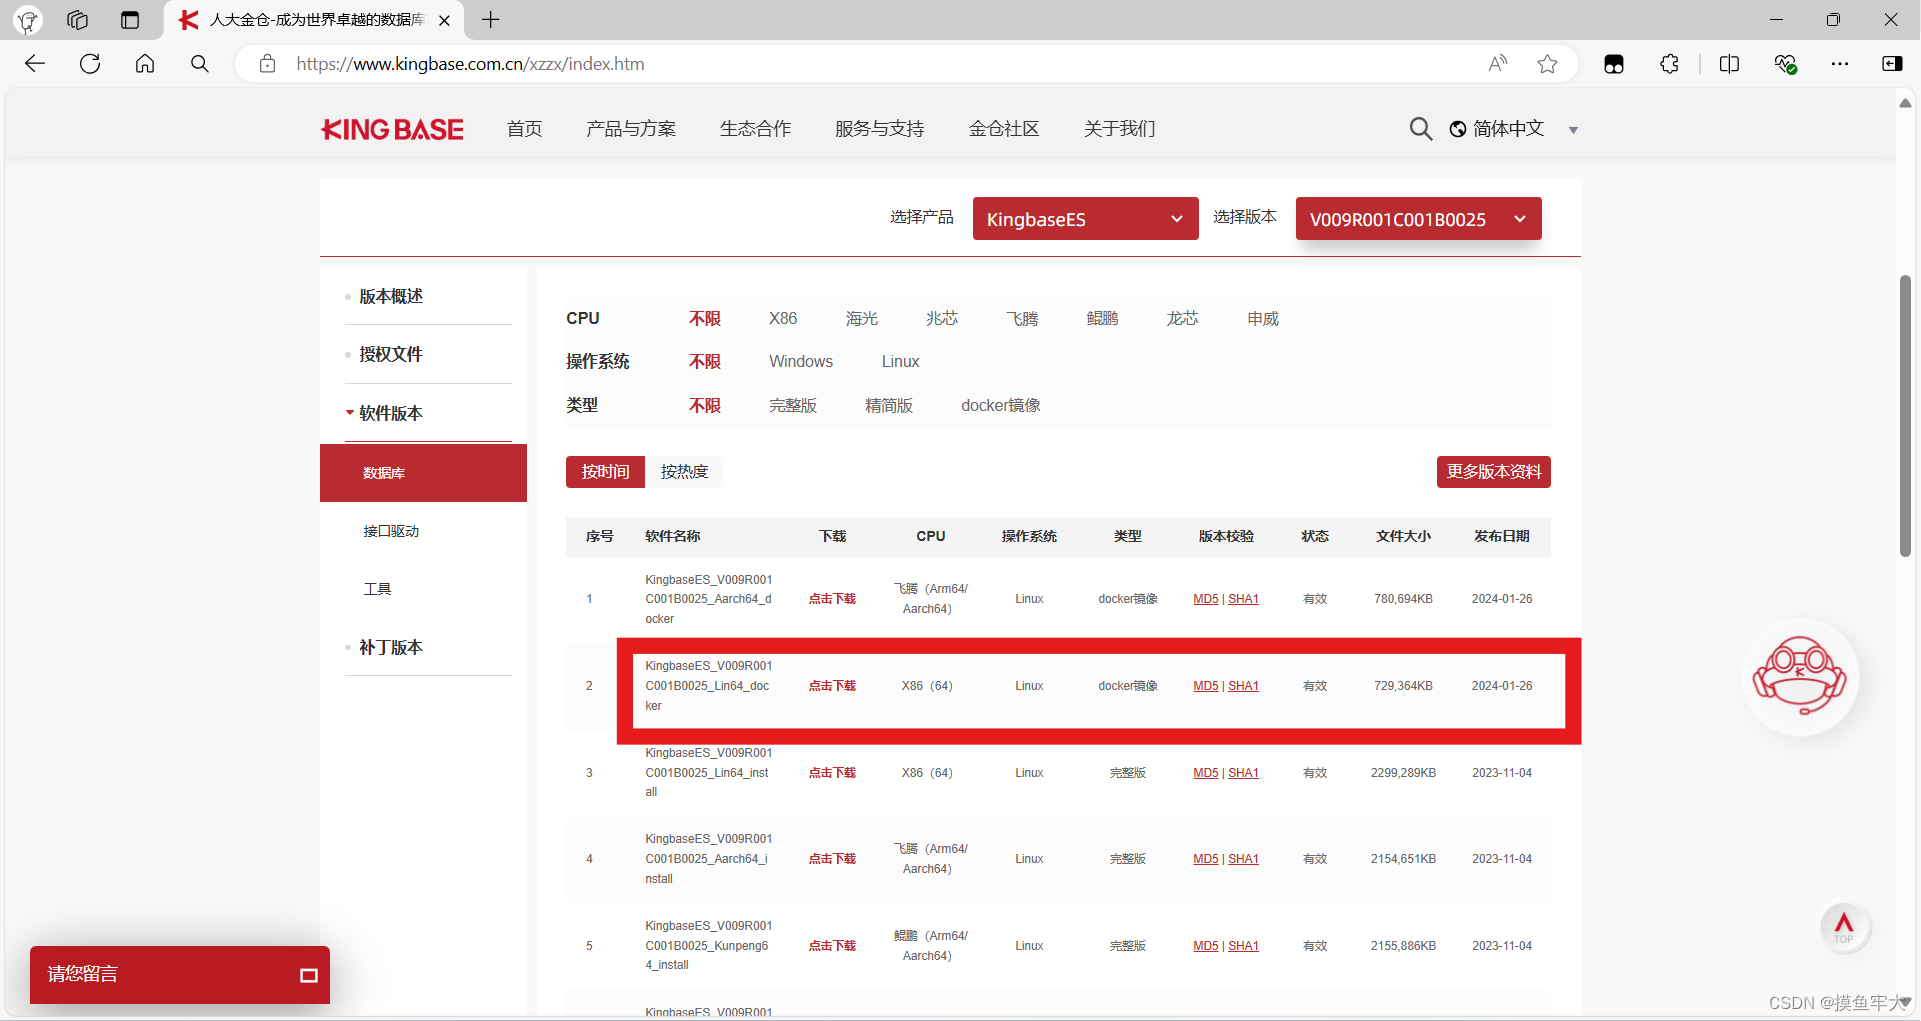The image size is (1921, 1021).
Task: Open SHA1 link in row 1
Action: [x=1243, y=599]
